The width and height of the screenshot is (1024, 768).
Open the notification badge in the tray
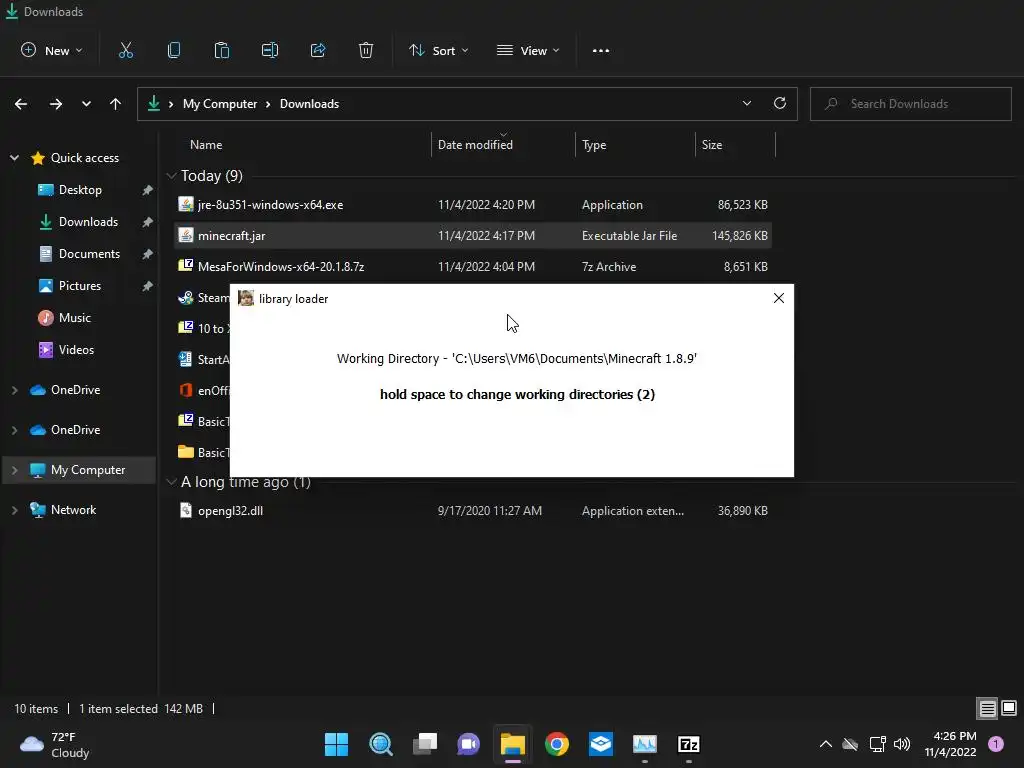(995, 744)
